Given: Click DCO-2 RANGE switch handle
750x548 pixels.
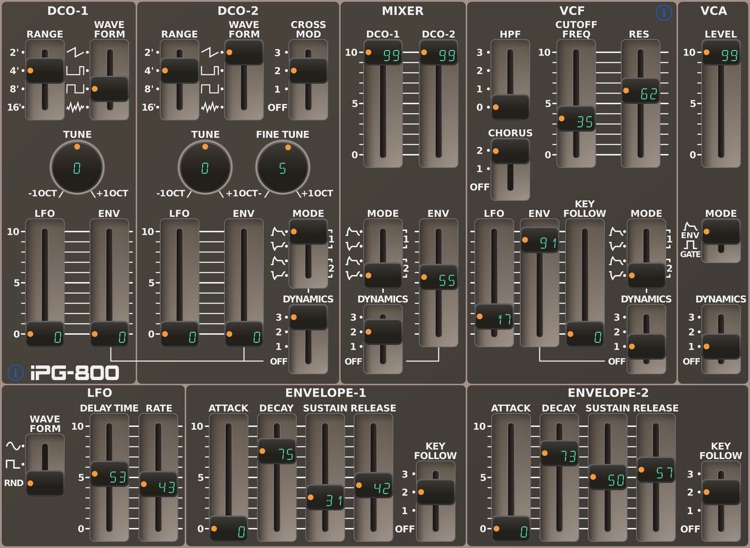Looking at the screenshot, I should pyautogui.click(x=179, y=71).
